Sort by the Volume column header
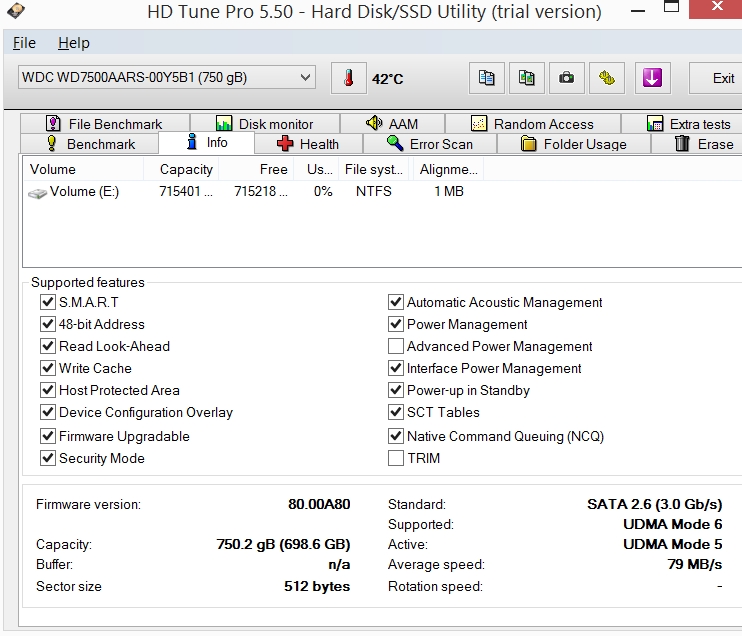 pyautogui.click(x=83, y=169)
